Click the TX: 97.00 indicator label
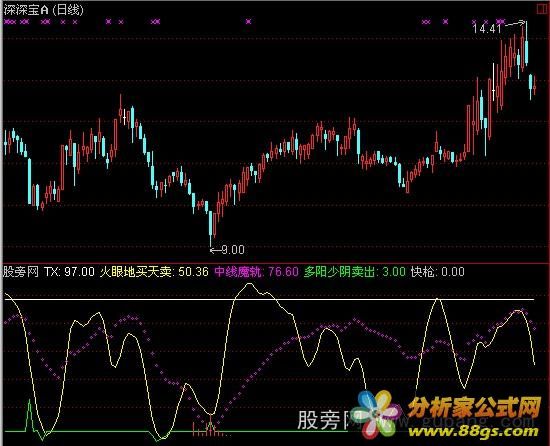 coord(69,272)
